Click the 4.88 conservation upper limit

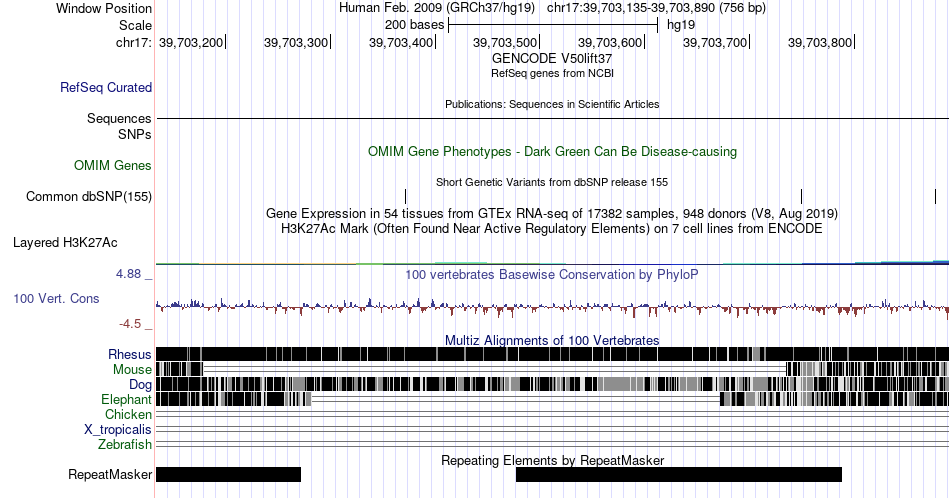tap(128, 274)
